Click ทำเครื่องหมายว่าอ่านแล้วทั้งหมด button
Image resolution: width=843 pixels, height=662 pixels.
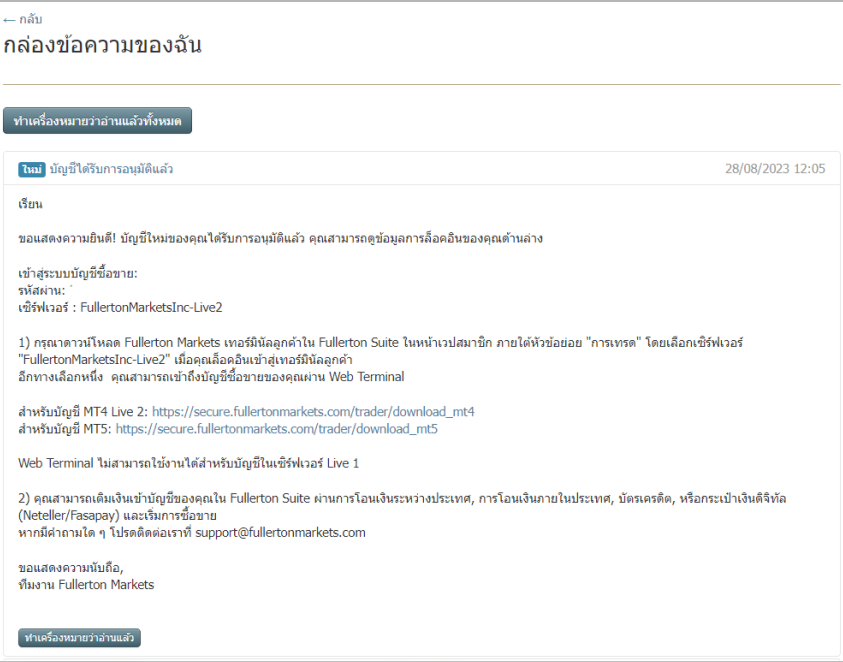pos(97,120)
